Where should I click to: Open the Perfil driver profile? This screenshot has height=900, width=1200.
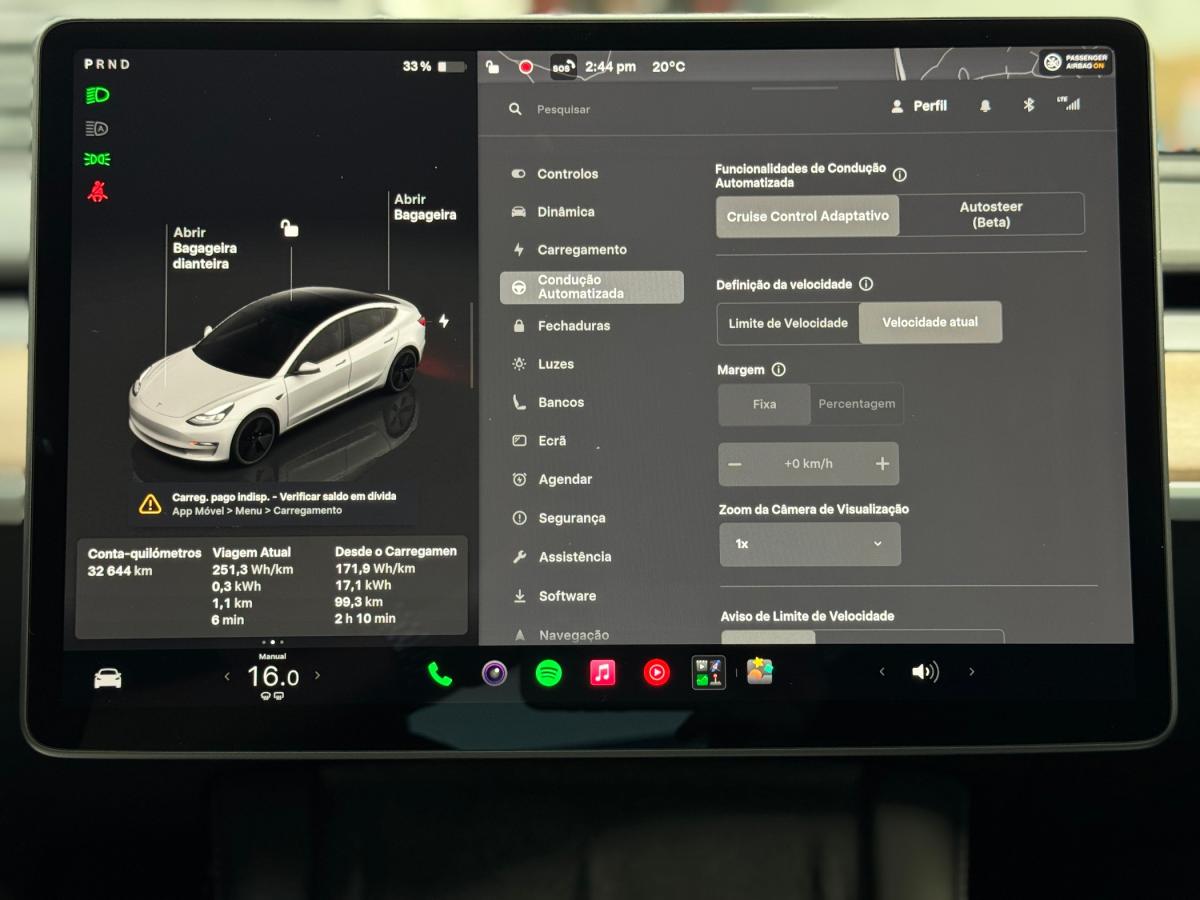[x=919, y=106]
